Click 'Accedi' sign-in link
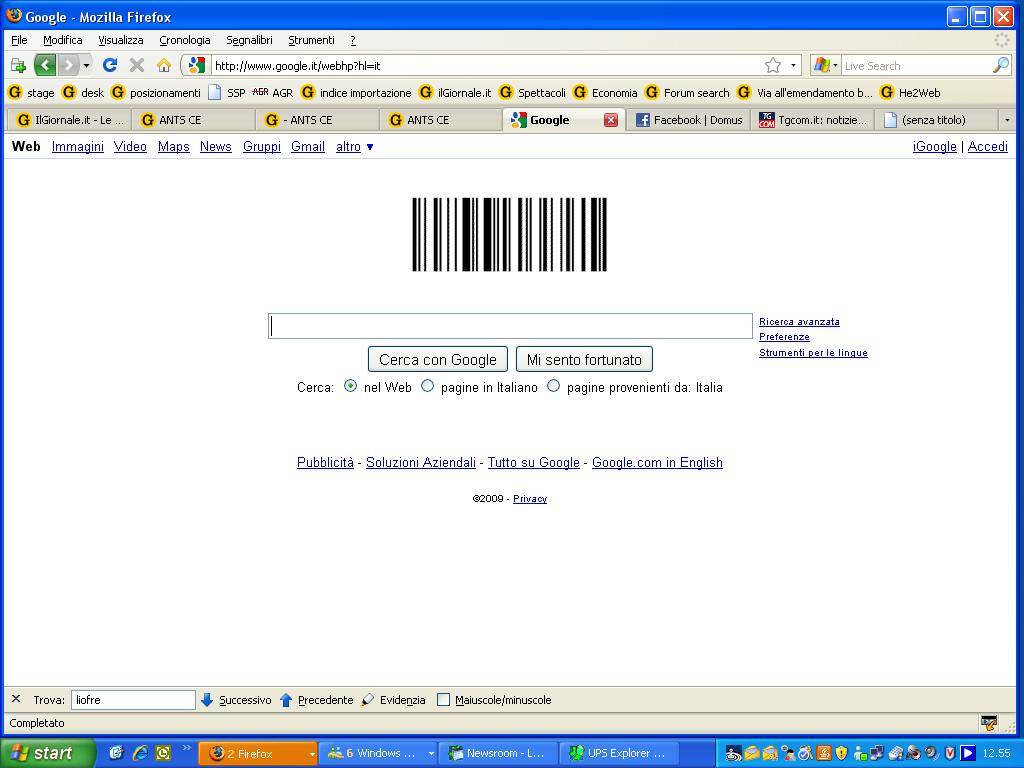Image resolution: width=1024 pixels, height=768 pixels. tap(987, 147)
